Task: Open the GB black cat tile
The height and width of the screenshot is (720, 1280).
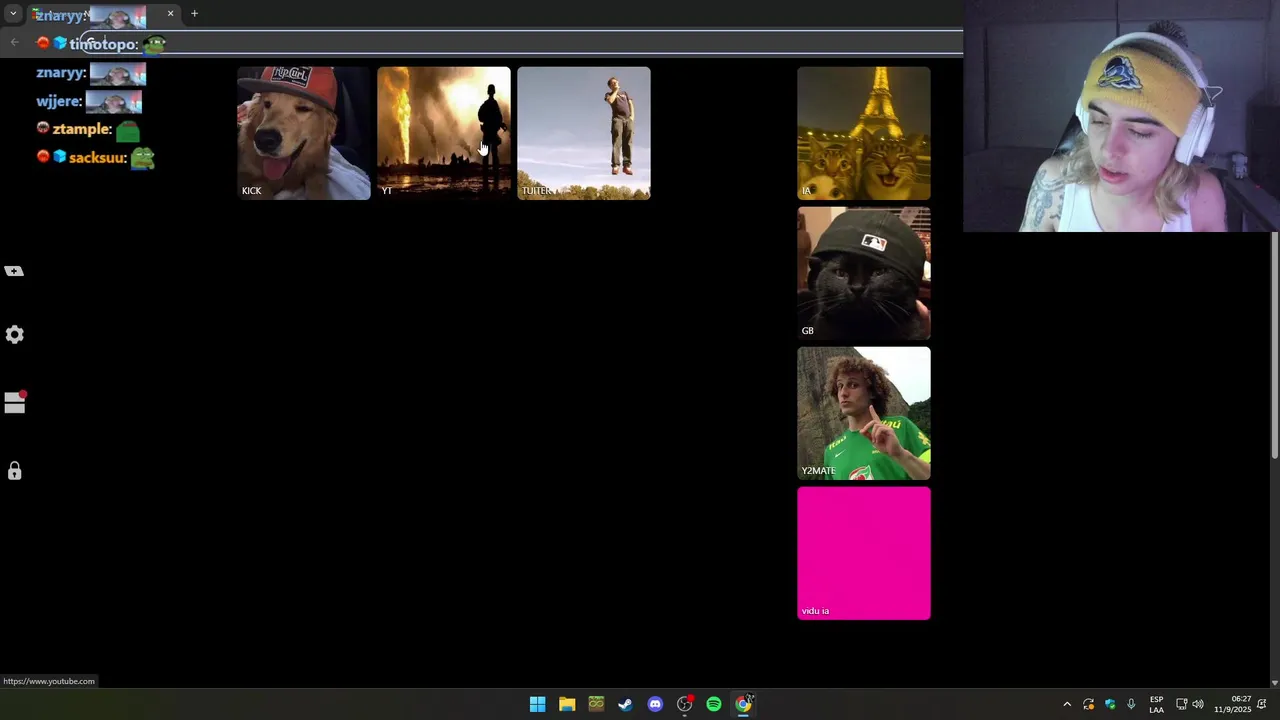Action: (x=864, y=273)
